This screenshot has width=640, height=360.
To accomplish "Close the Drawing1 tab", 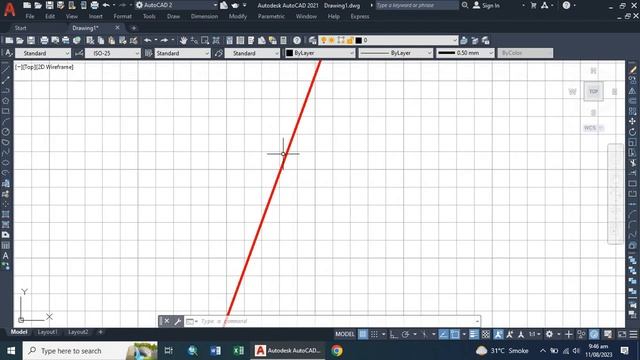I will (x=118, y=28).
